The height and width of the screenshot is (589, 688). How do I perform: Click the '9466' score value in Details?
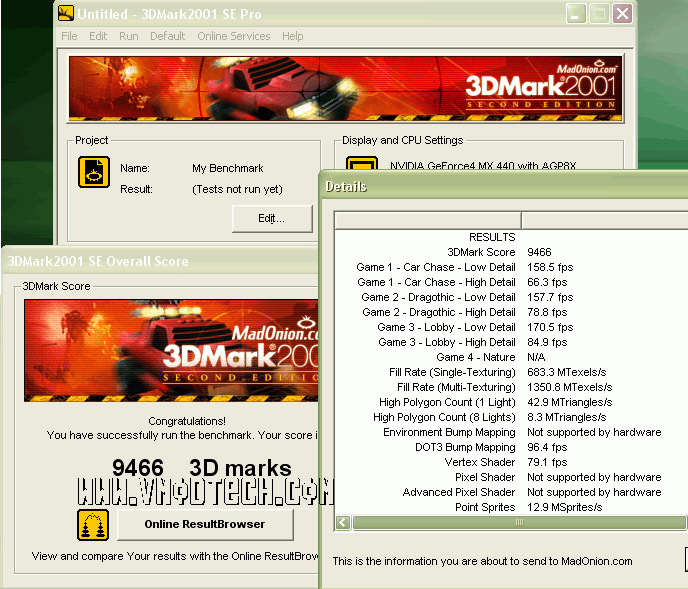539,252
